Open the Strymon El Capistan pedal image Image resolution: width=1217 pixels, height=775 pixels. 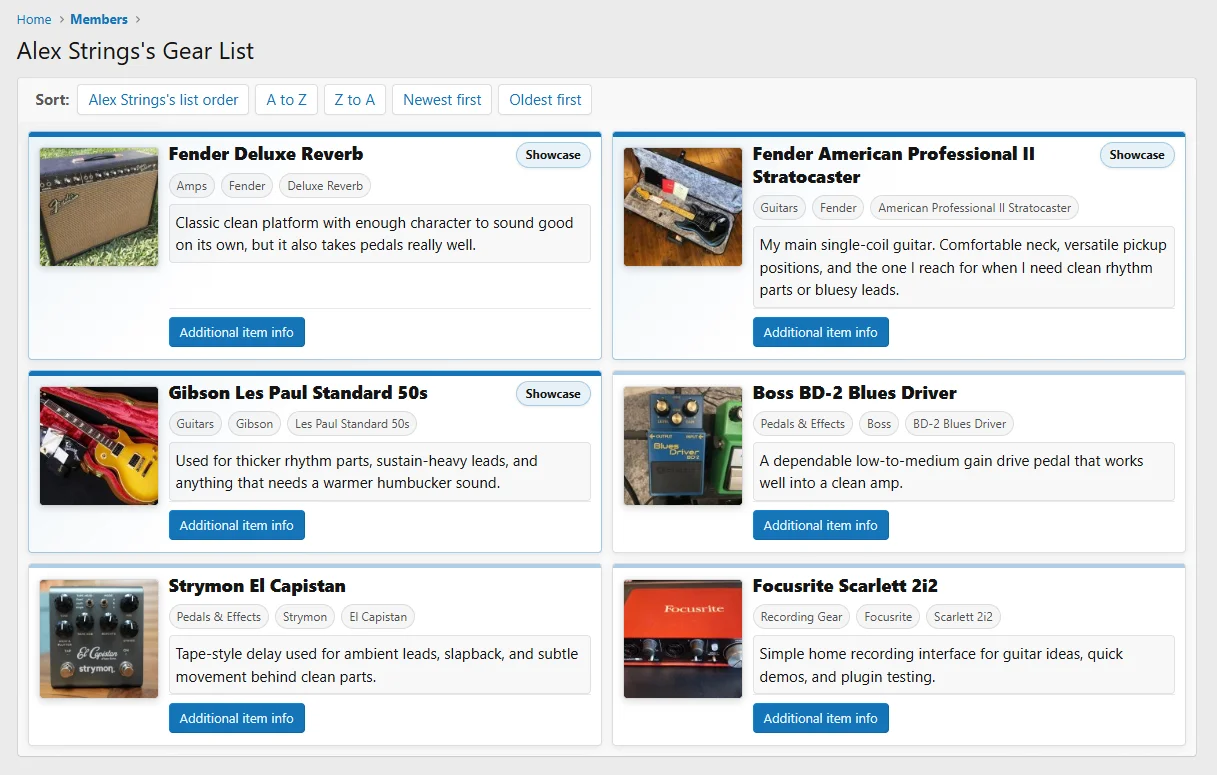tap(99, 639)
